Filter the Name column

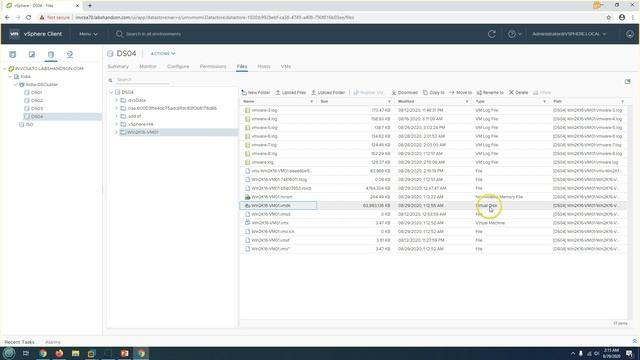pyautogui.click(x=312, y=101)
